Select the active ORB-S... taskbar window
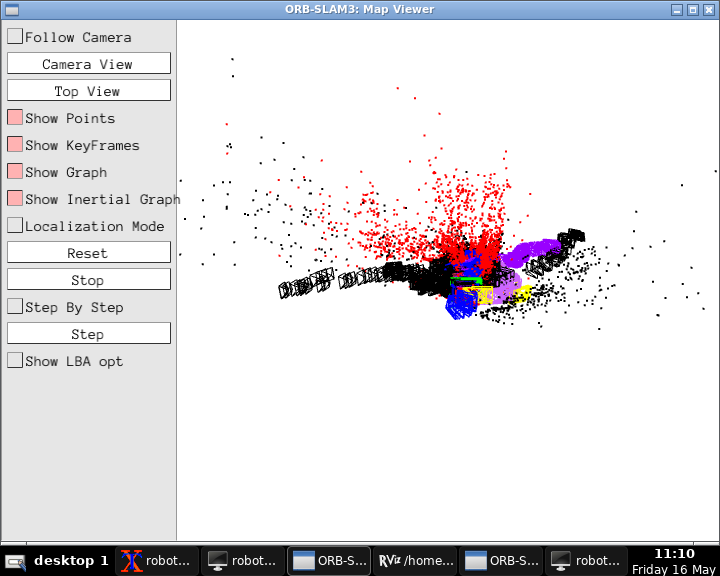The image size is (720, 576). [329, 561]
